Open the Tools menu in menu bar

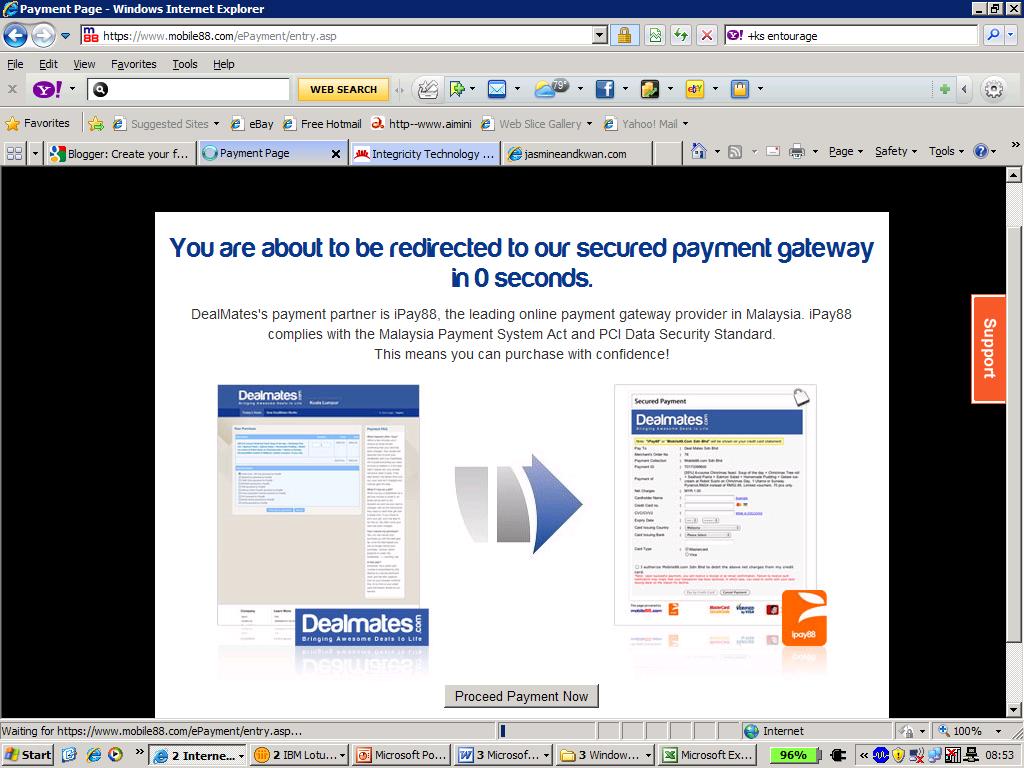[x=185, y=64]
